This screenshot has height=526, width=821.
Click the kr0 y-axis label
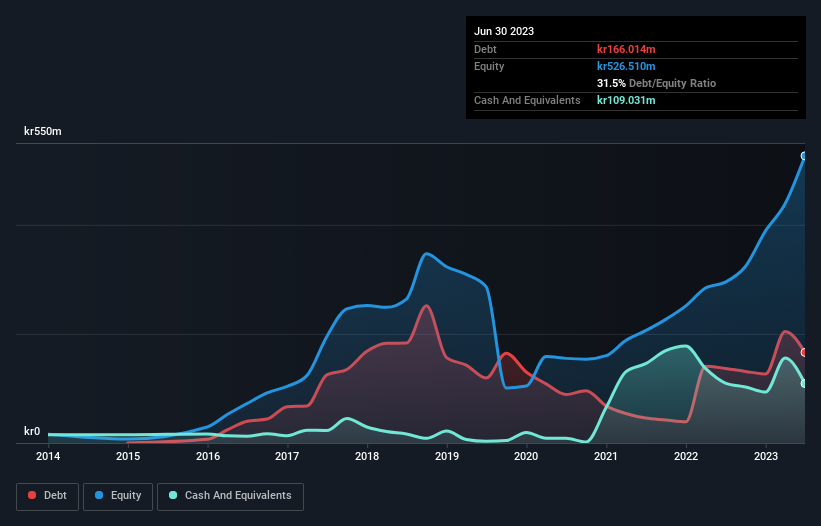(x=32, y=431)
